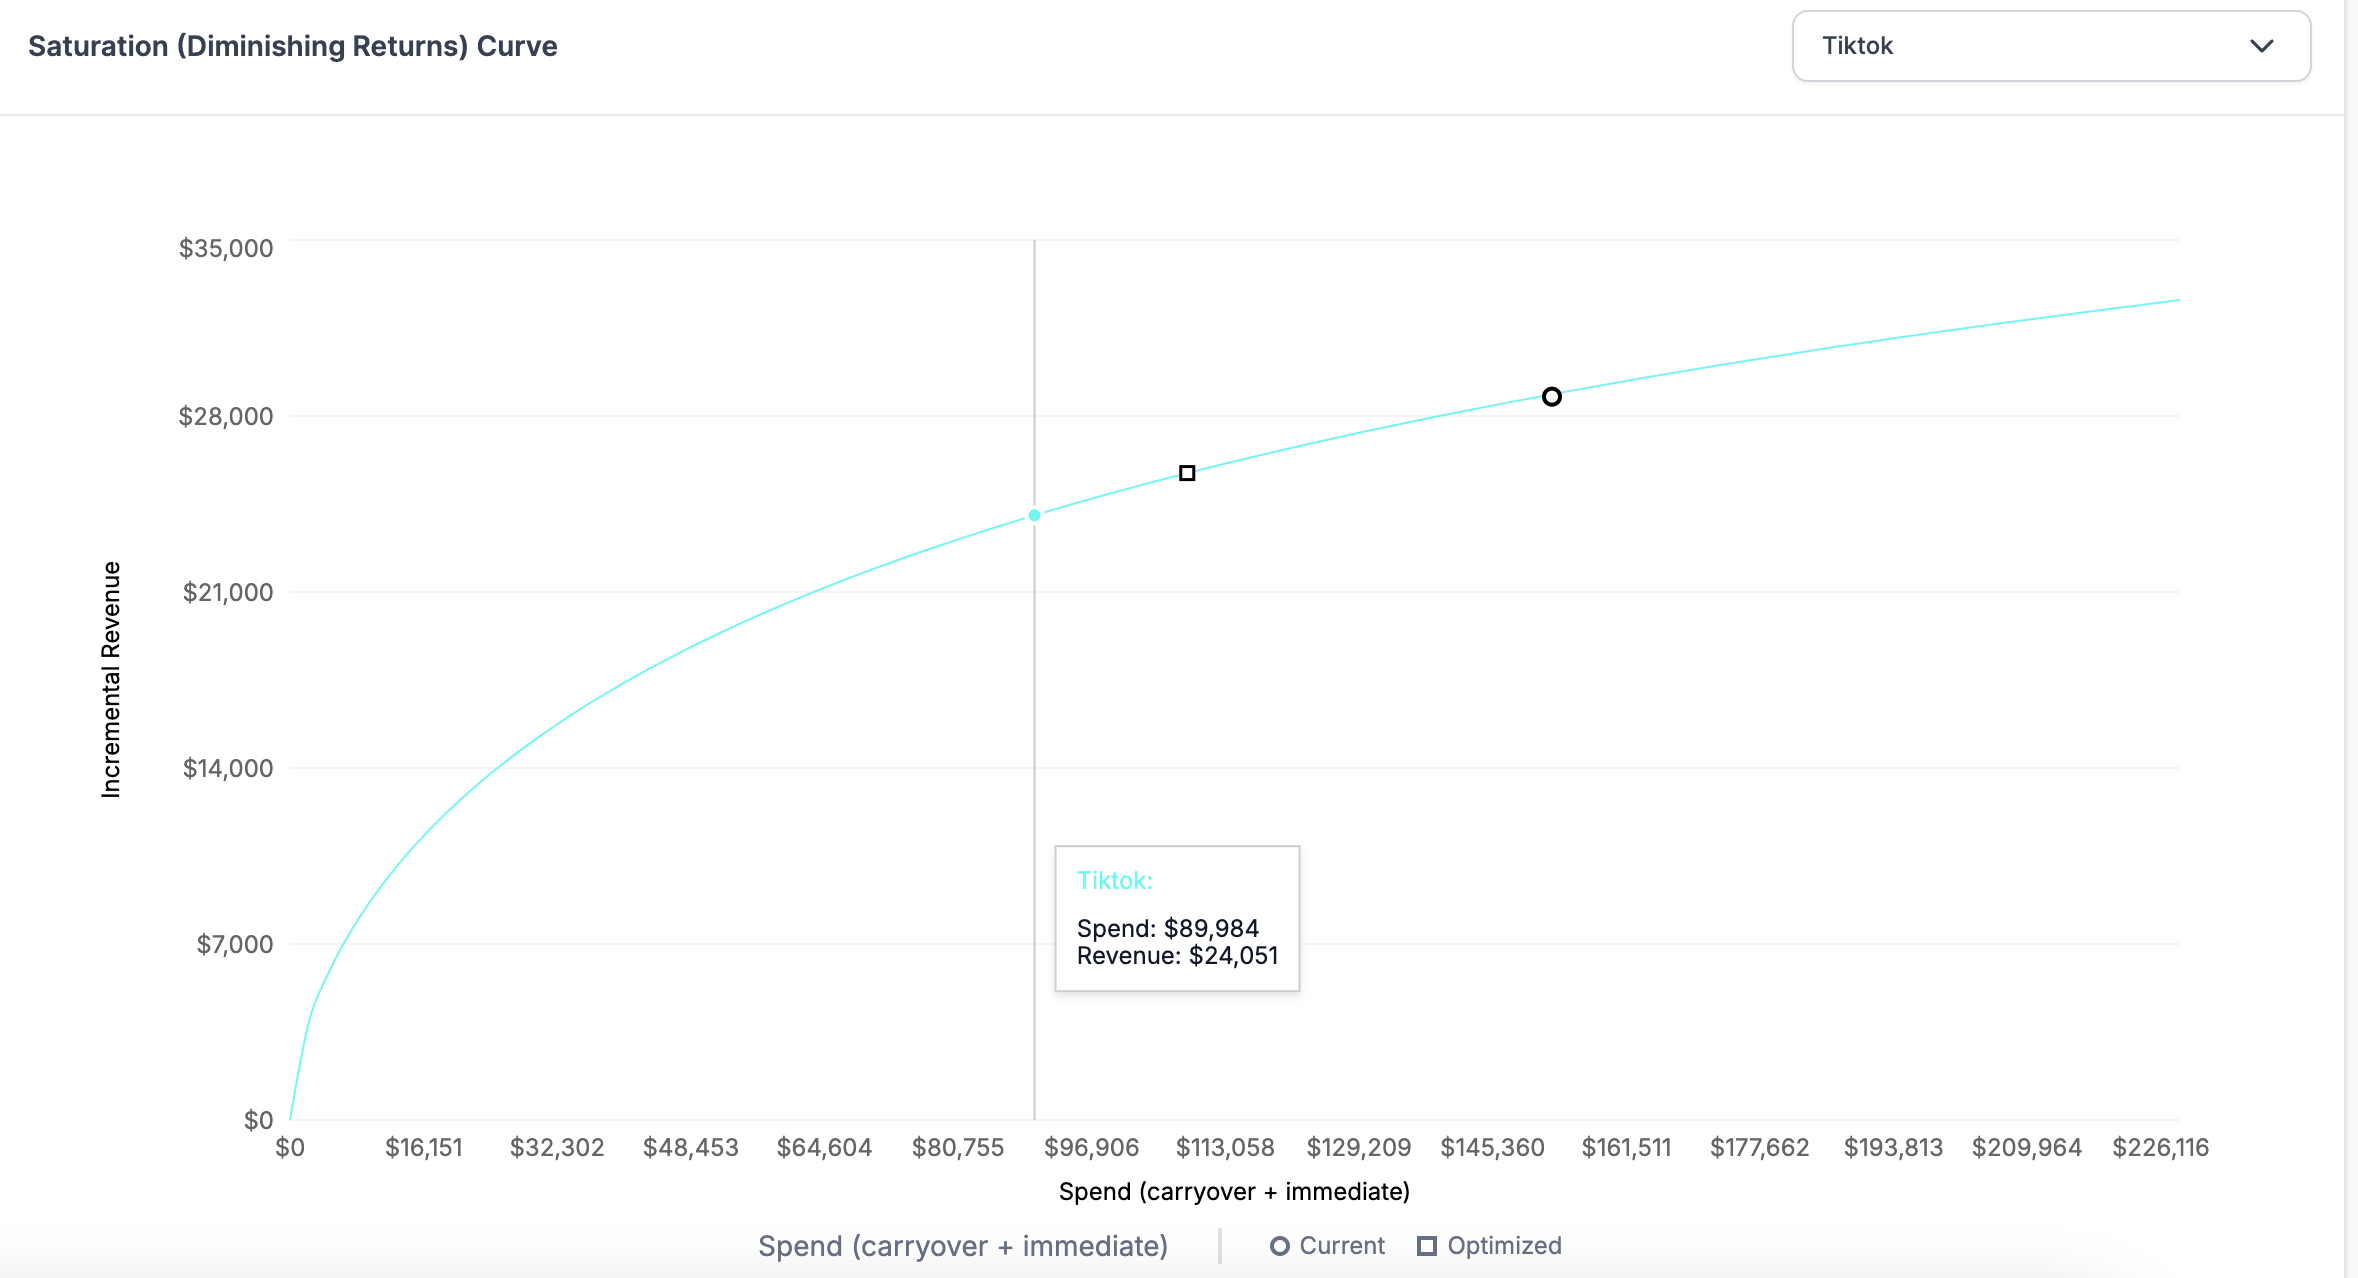Click the Tiktok spend and revenue tooltip
Image resolution: width=2358 pixels, height=1278 pixels.
click(1177, 919)
